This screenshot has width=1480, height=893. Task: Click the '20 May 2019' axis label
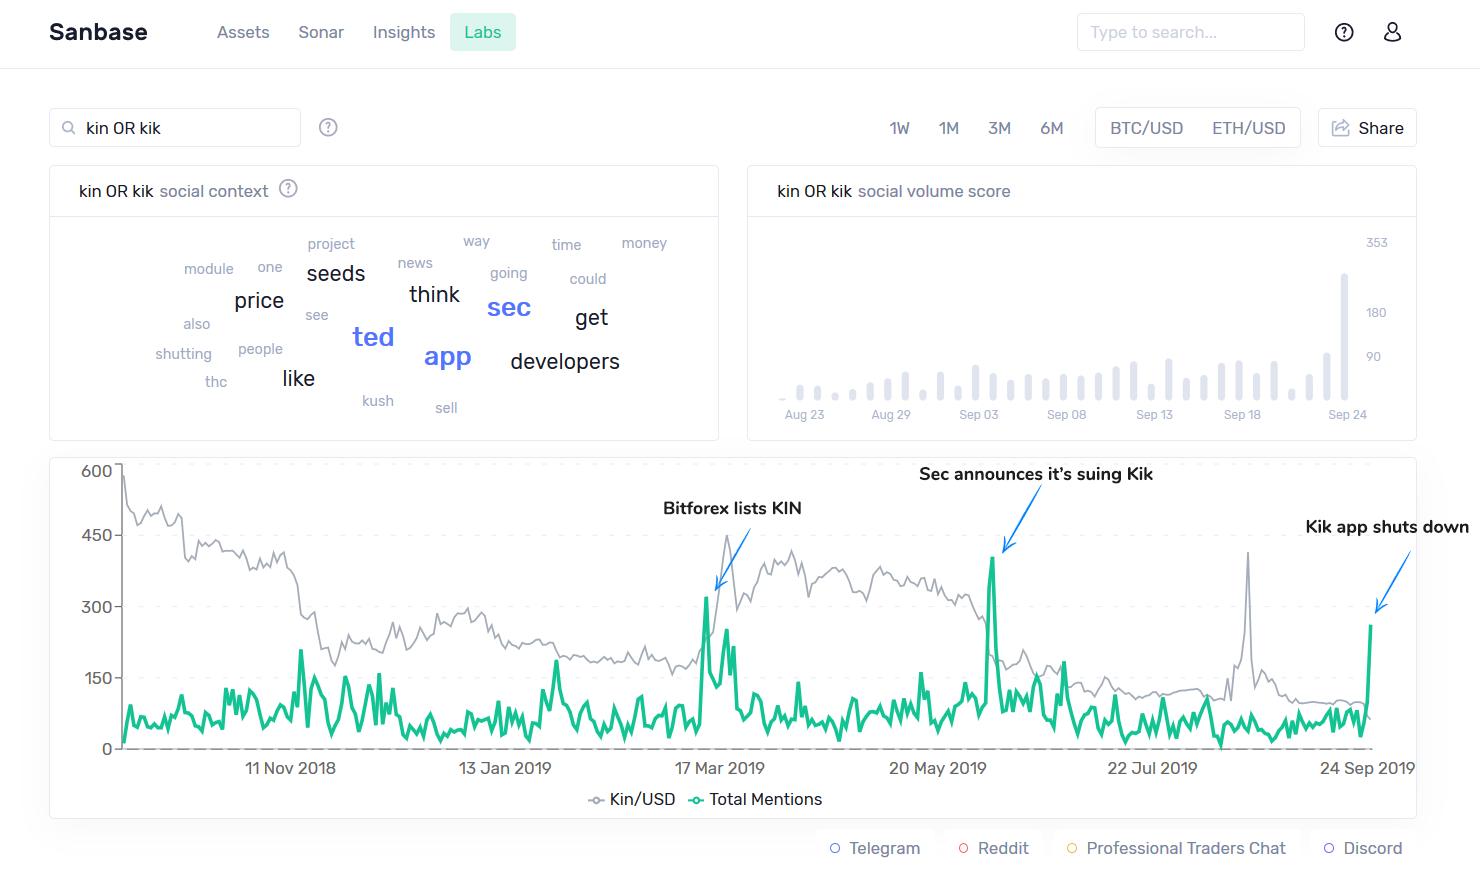coord(937,768)
